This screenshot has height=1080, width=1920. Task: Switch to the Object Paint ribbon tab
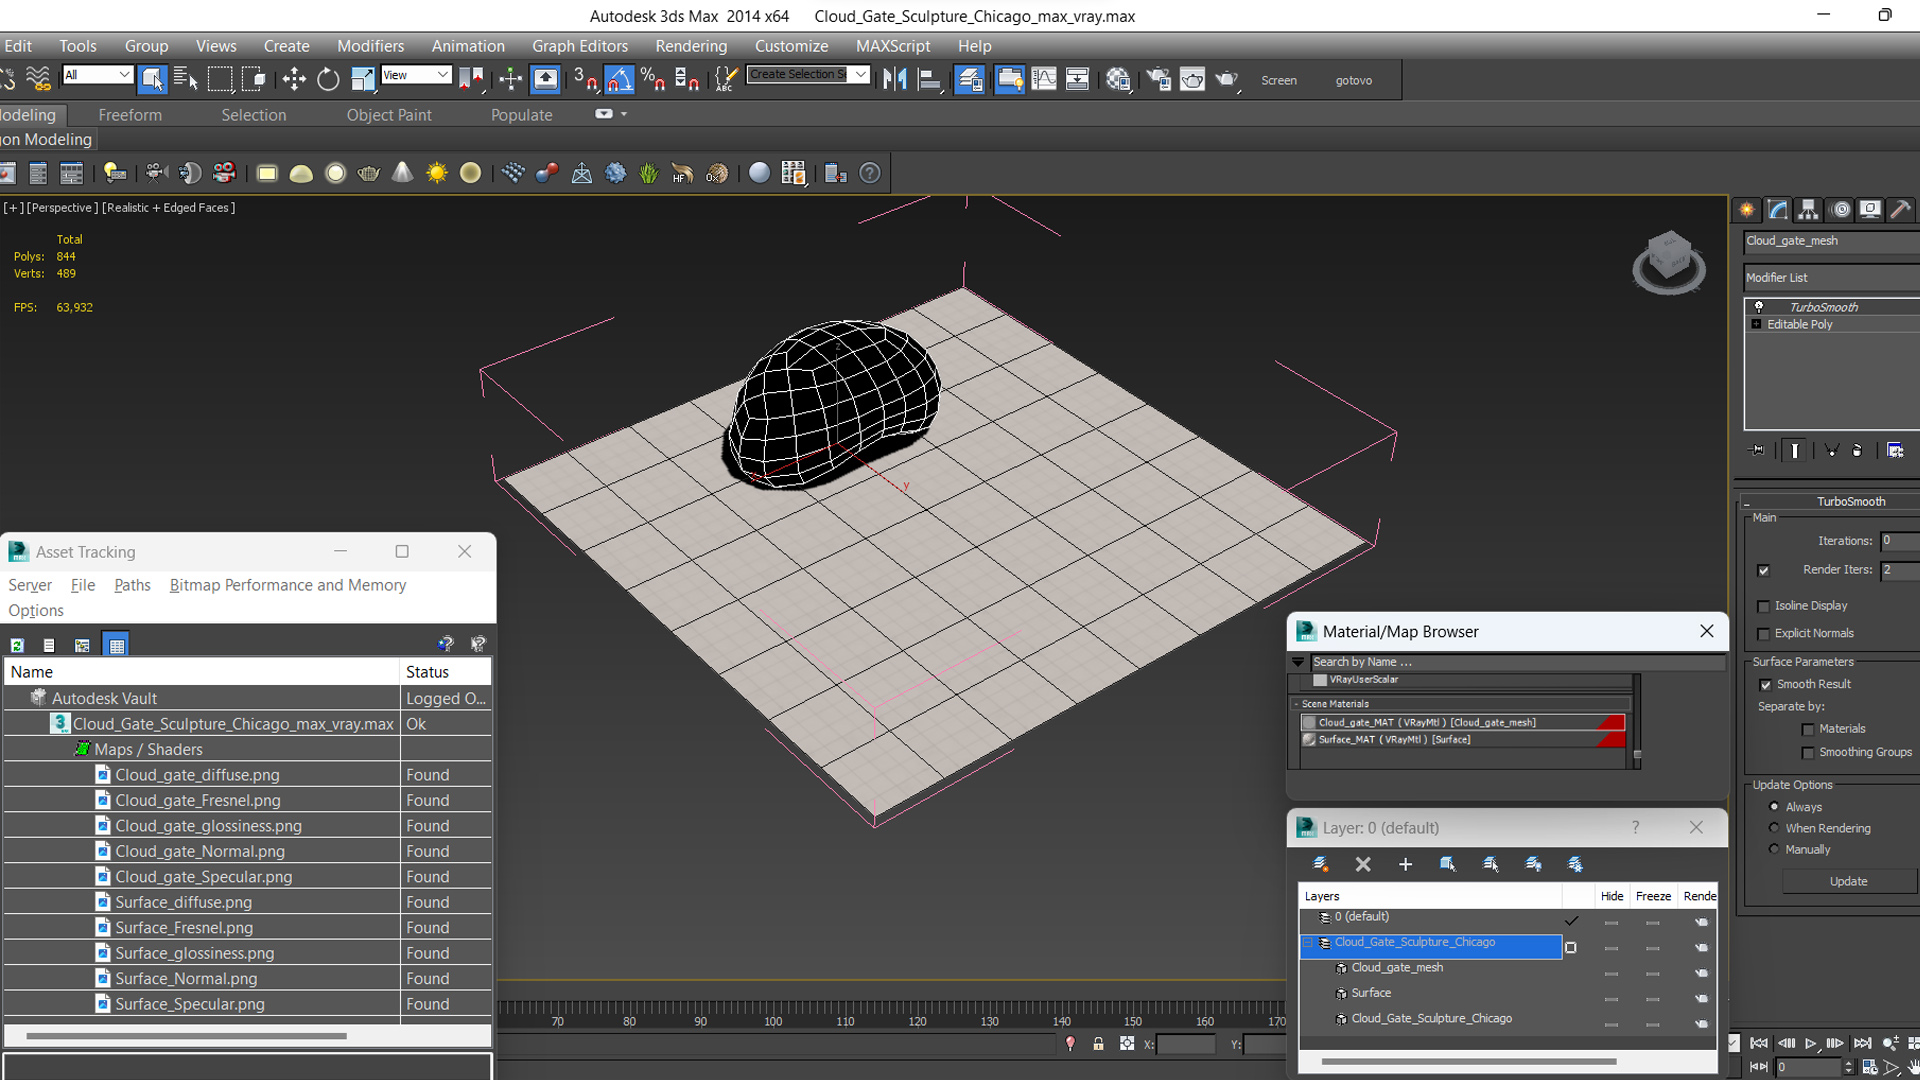pos(389,115)
